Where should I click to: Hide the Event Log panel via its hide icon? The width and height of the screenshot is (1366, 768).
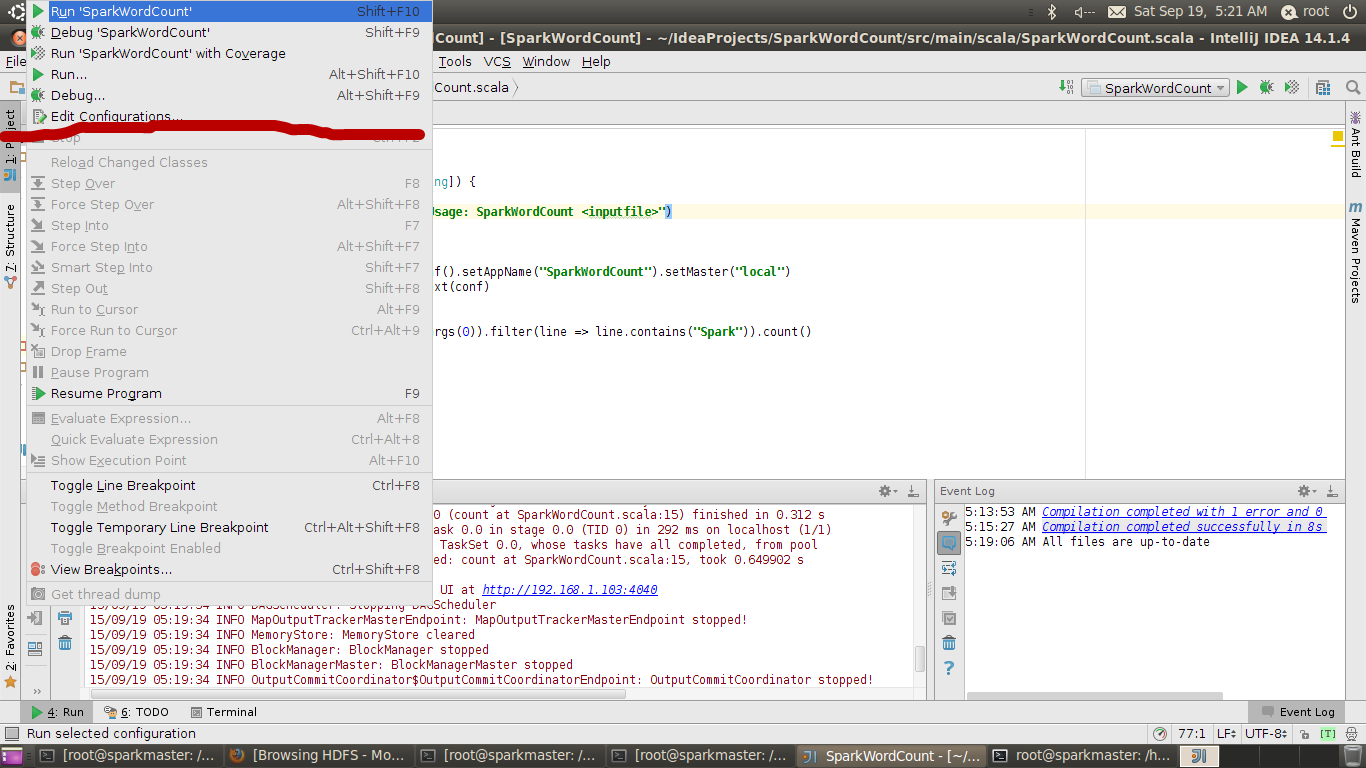1332,491
